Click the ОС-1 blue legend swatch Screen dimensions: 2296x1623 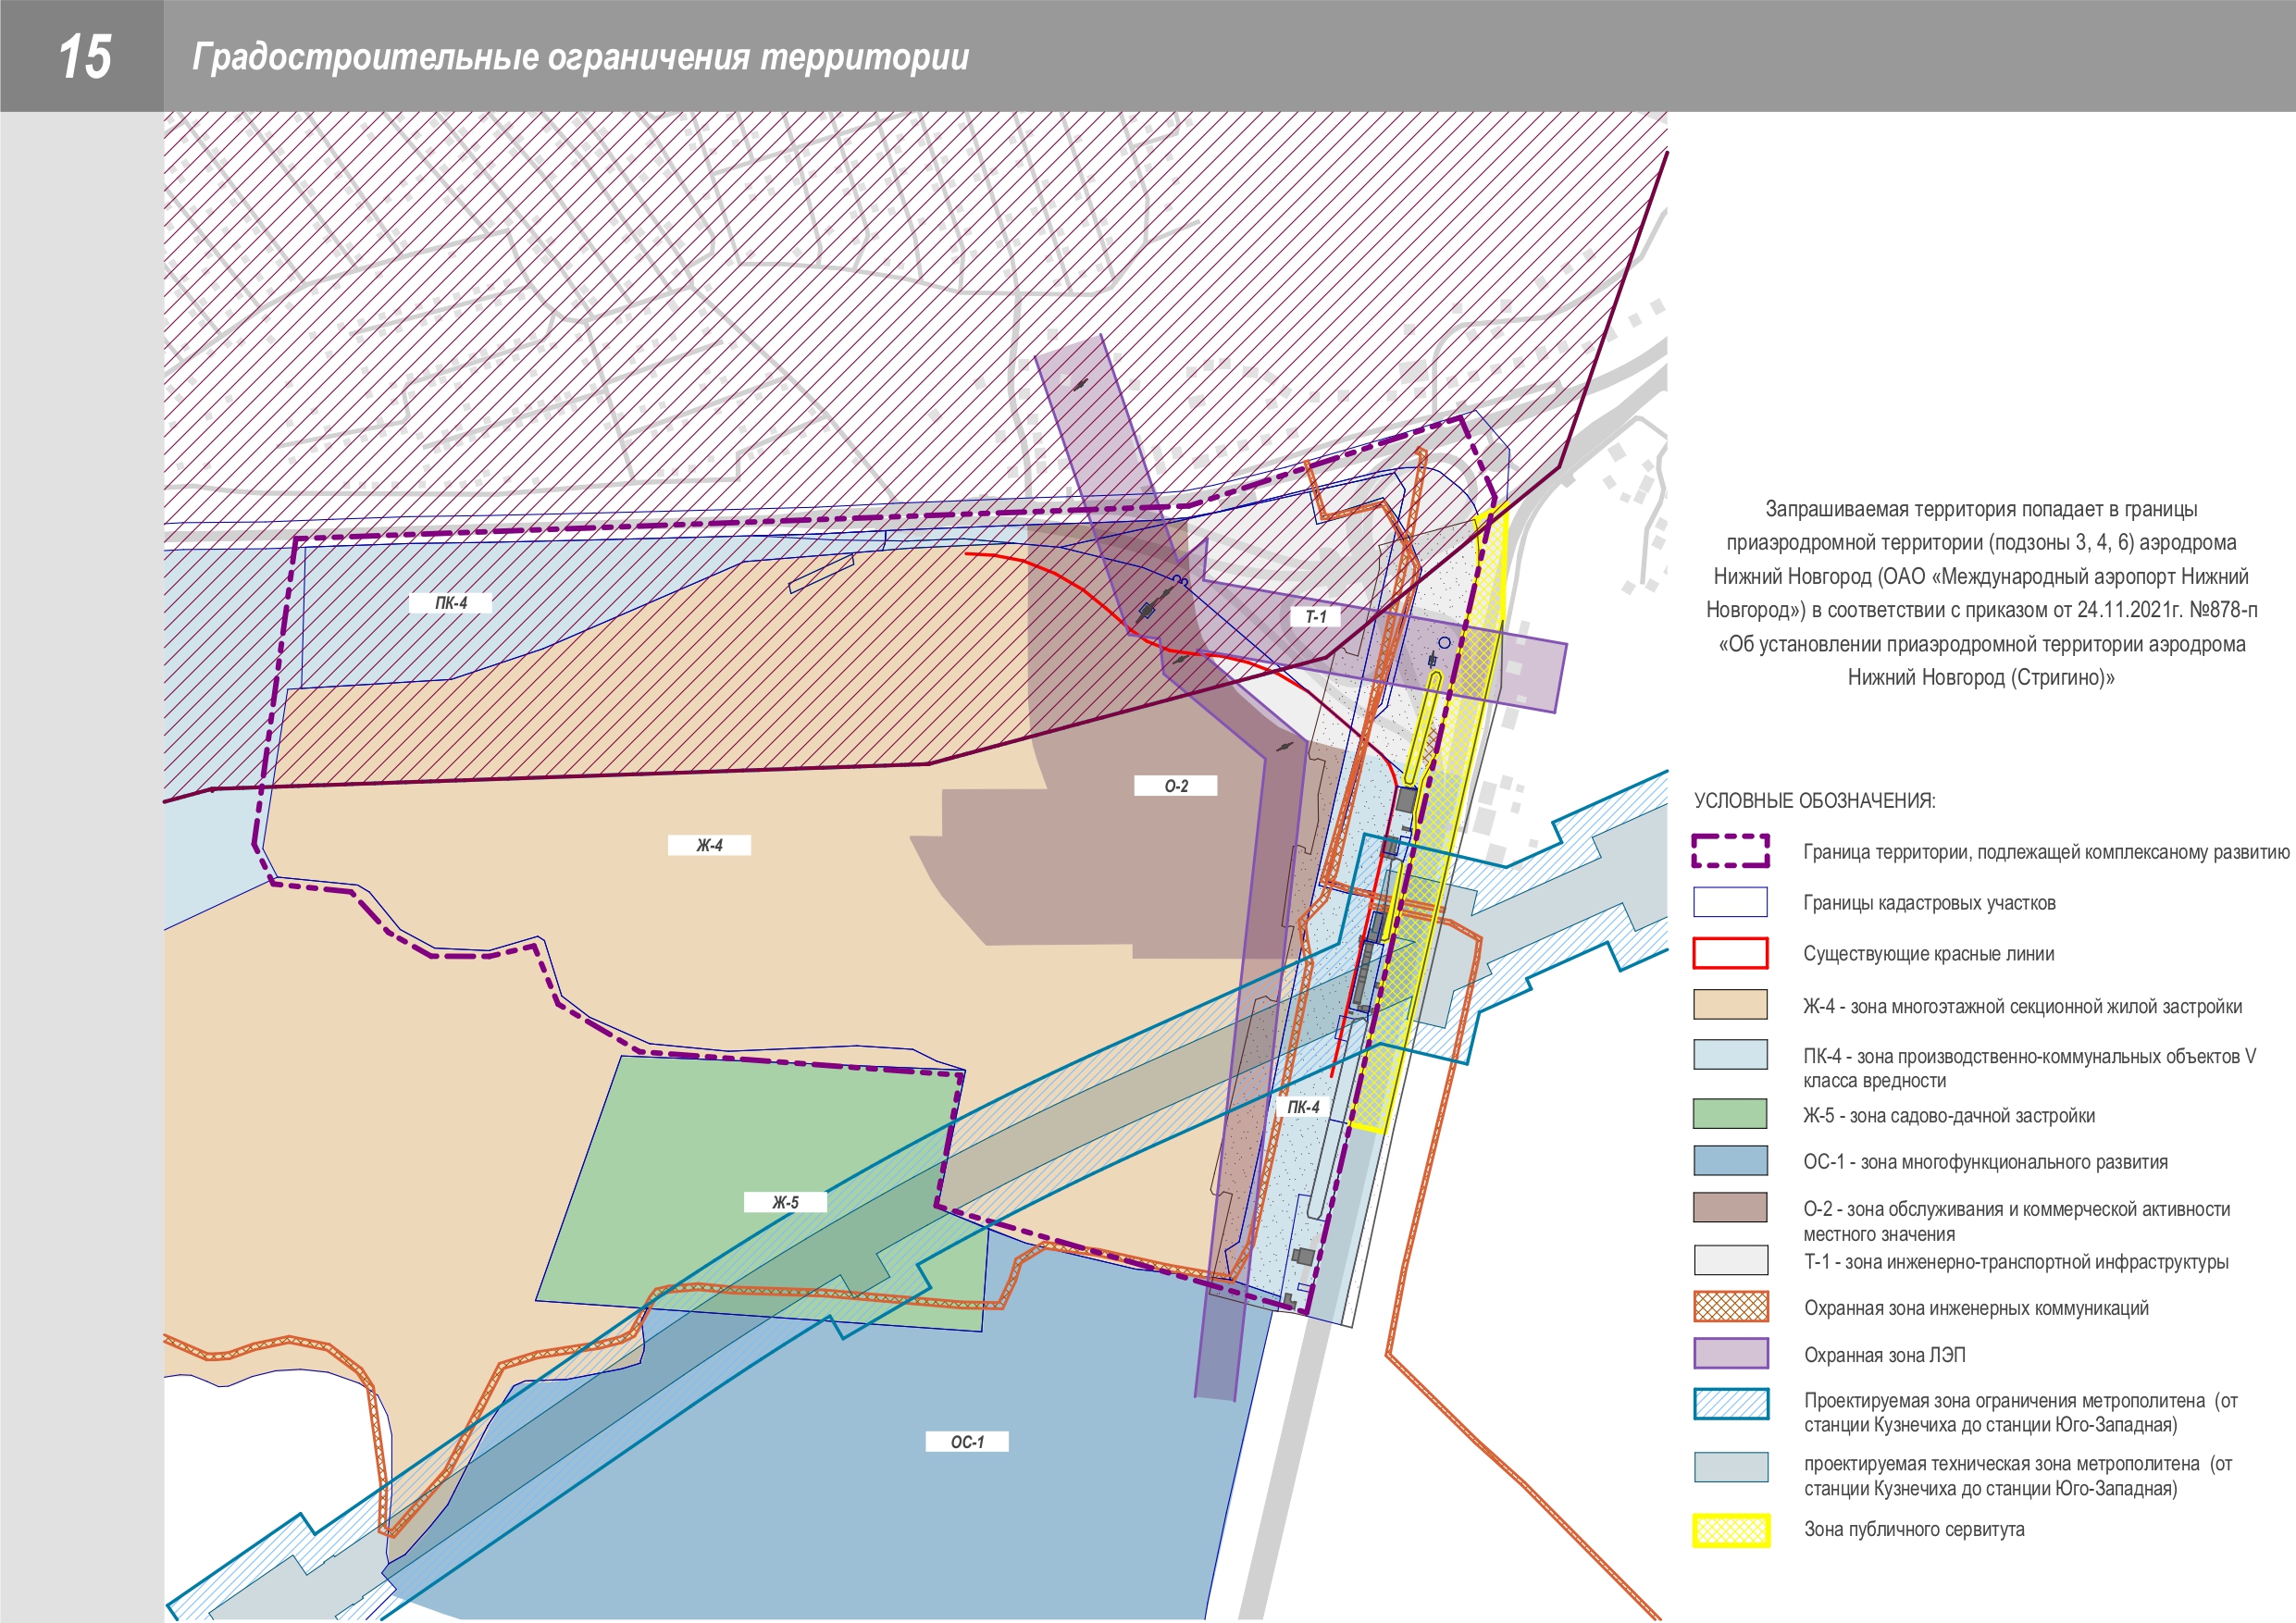point(1730,1160)
